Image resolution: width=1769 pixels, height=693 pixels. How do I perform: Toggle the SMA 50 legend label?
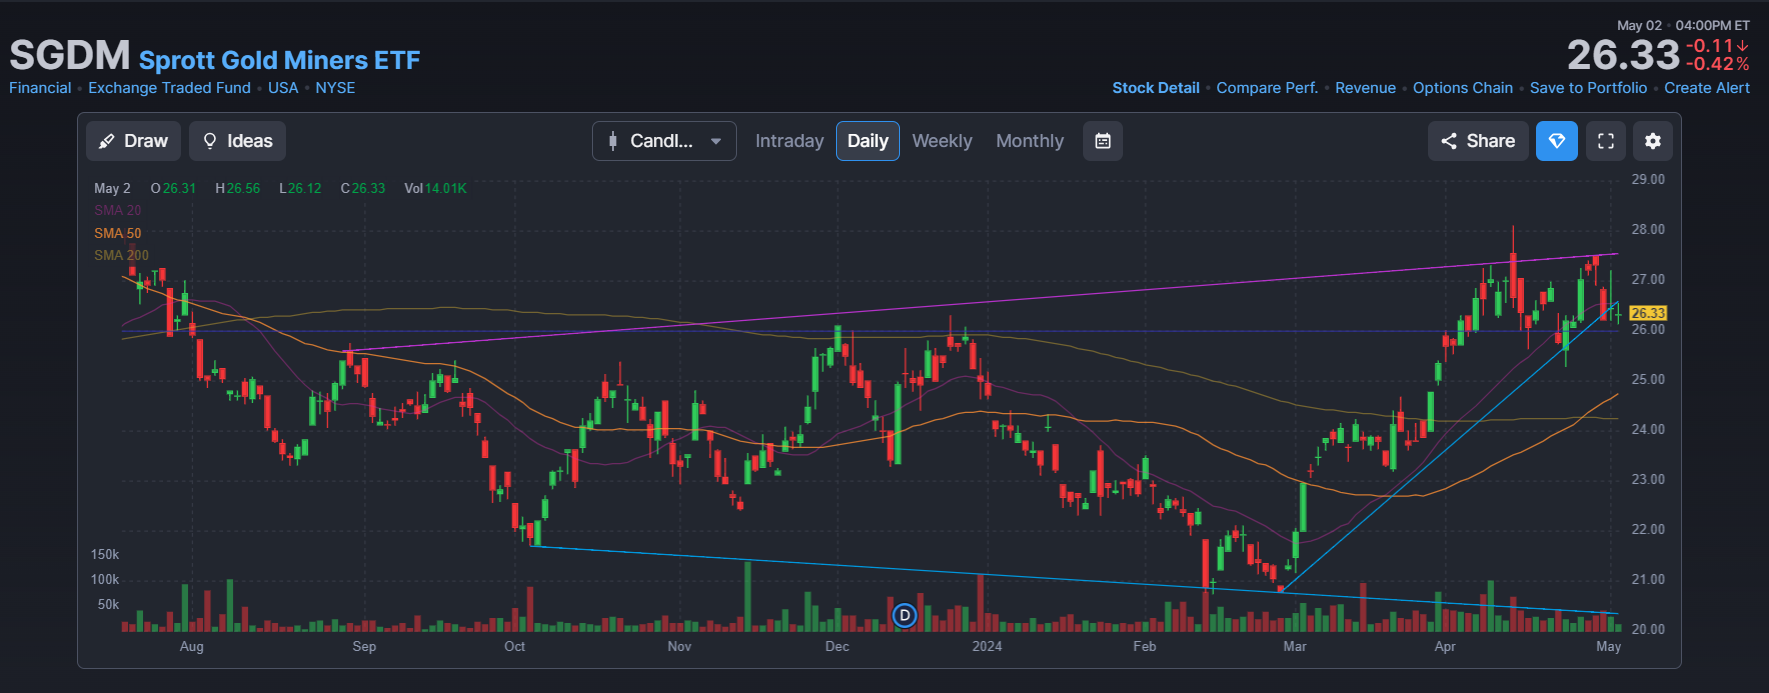coord(117,233)
